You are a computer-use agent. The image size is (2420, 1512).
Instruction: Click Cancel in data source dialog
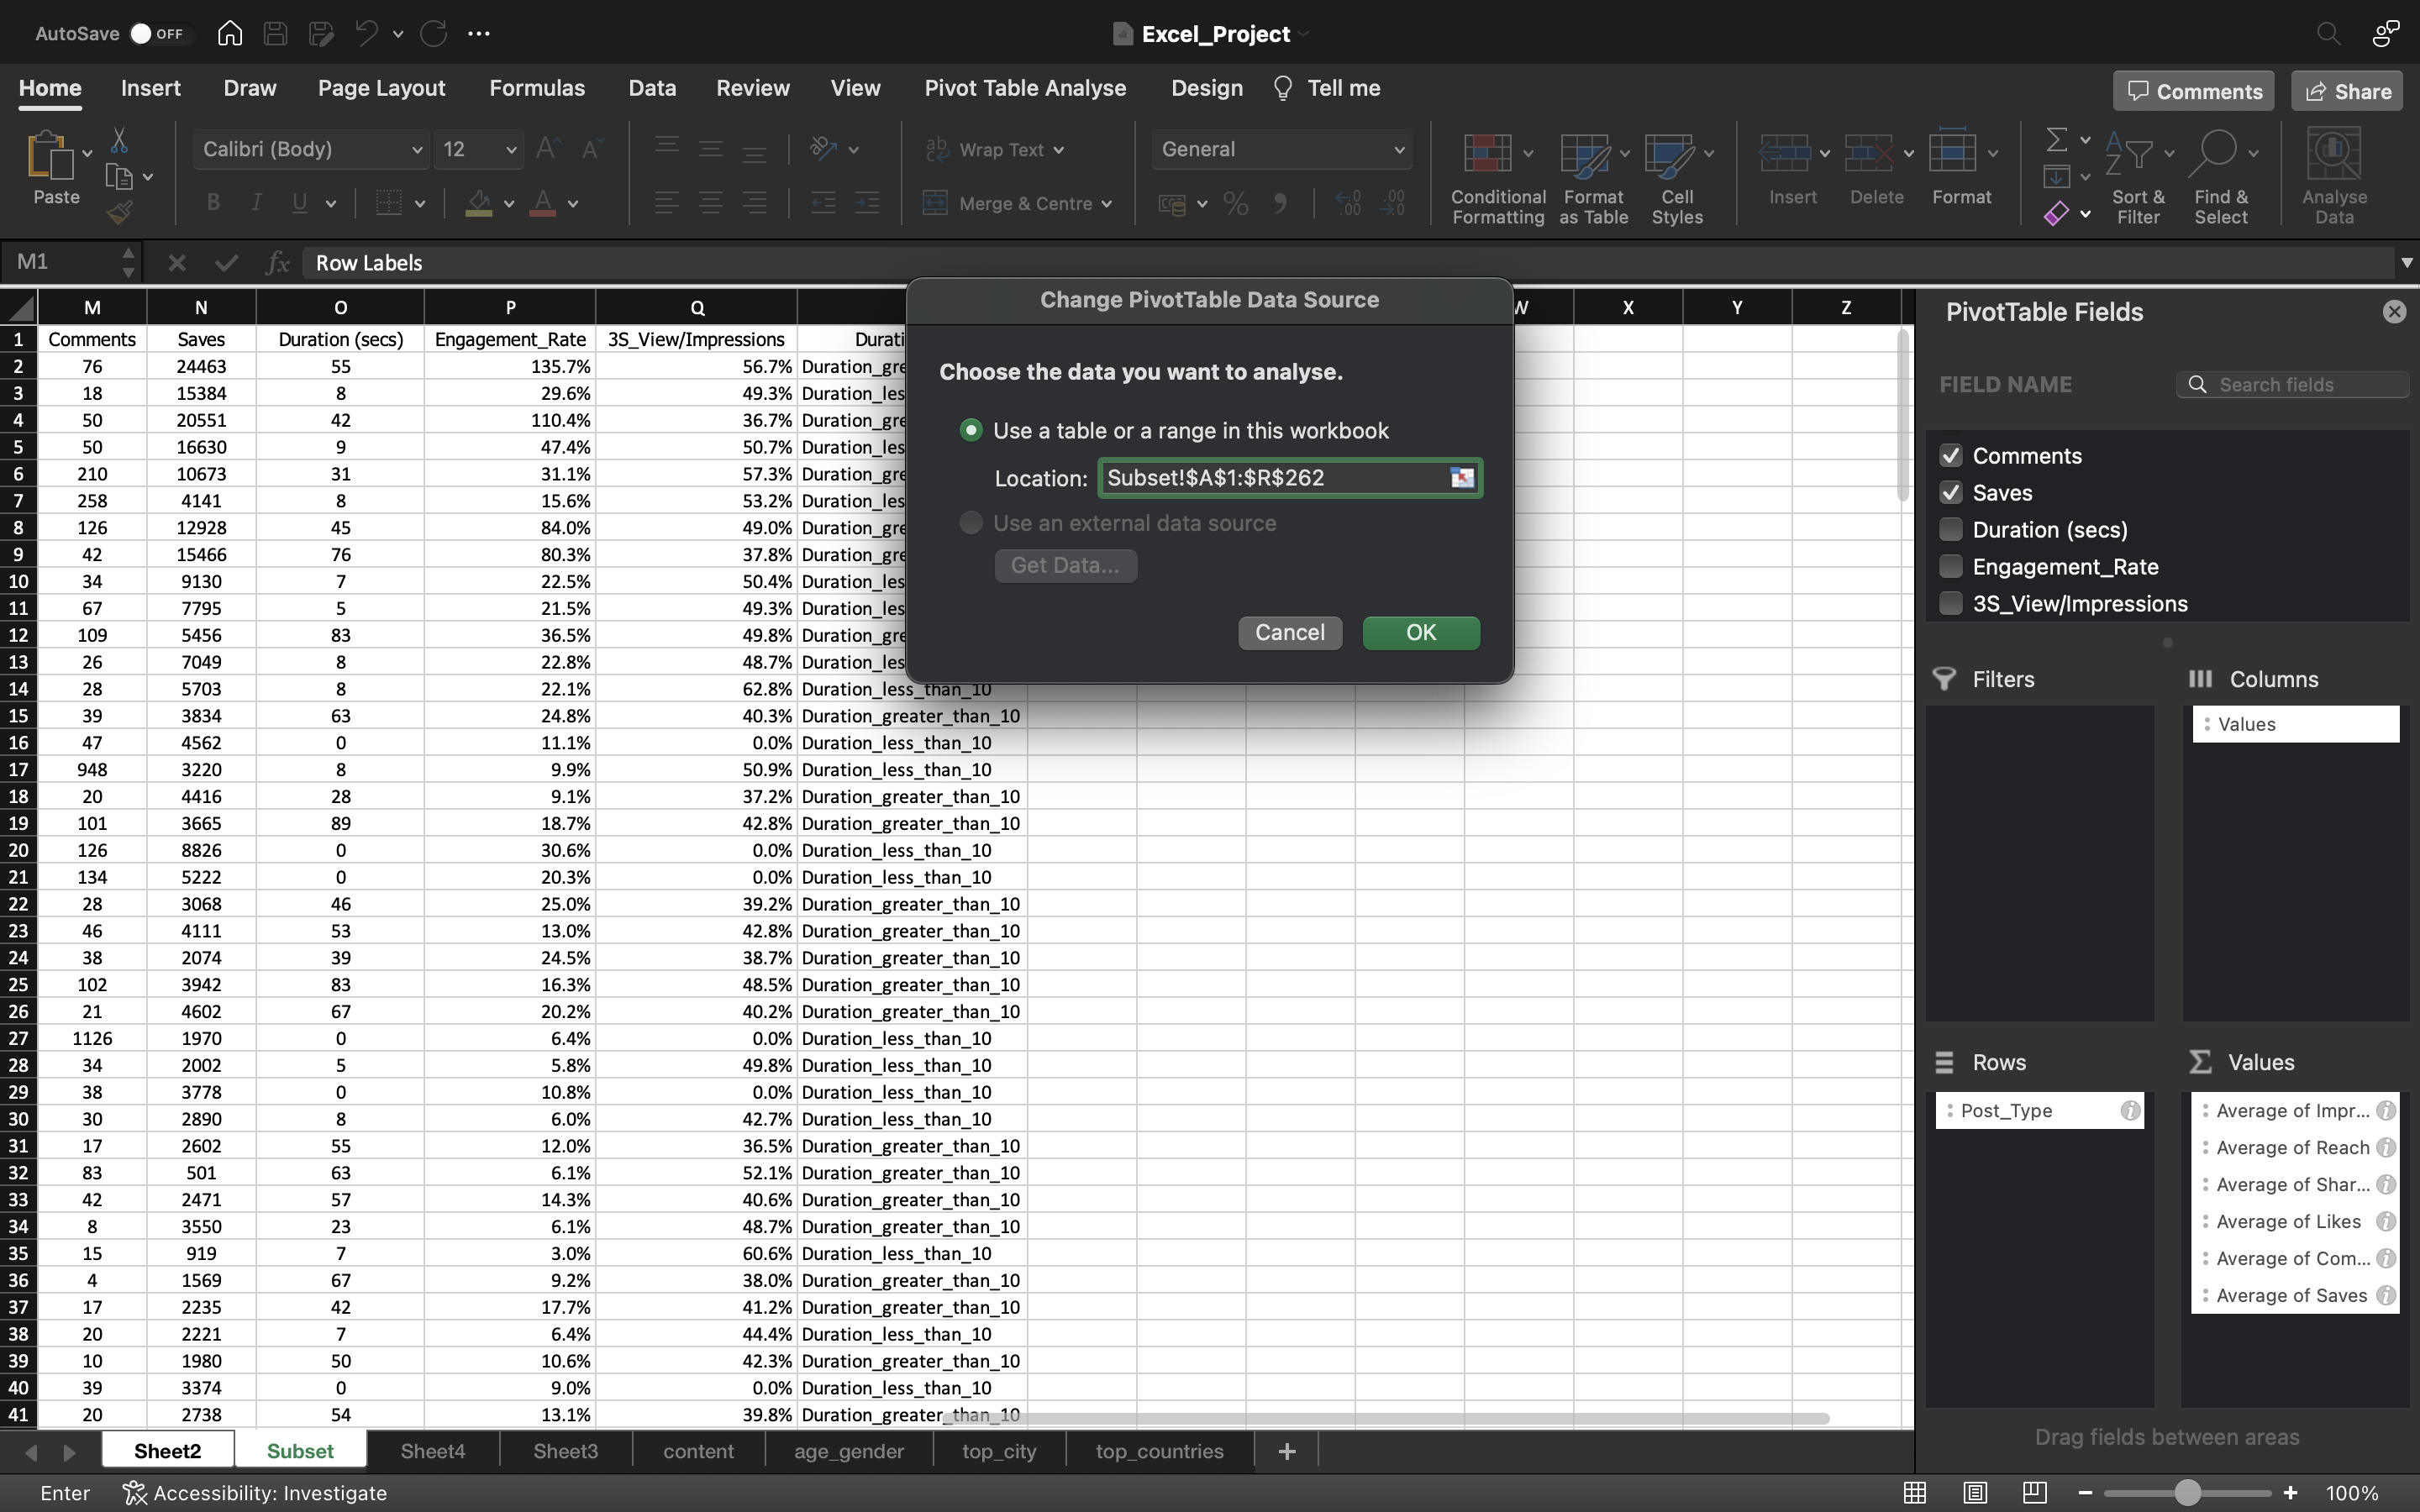[x=1290, y=633]
